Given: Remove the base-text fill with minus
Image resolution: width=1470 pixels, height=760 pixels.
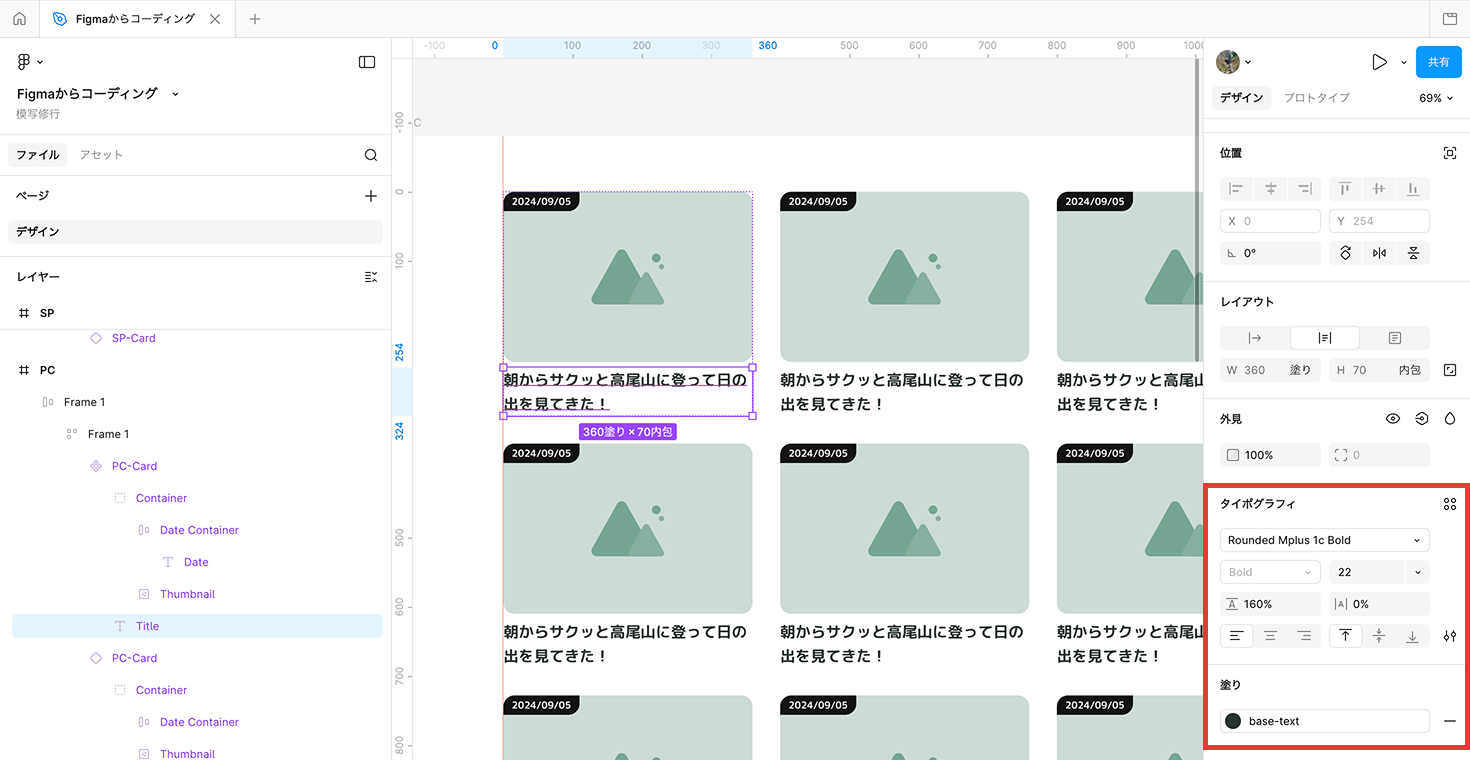Looking at the screenshot, I should pos(1450,721).
